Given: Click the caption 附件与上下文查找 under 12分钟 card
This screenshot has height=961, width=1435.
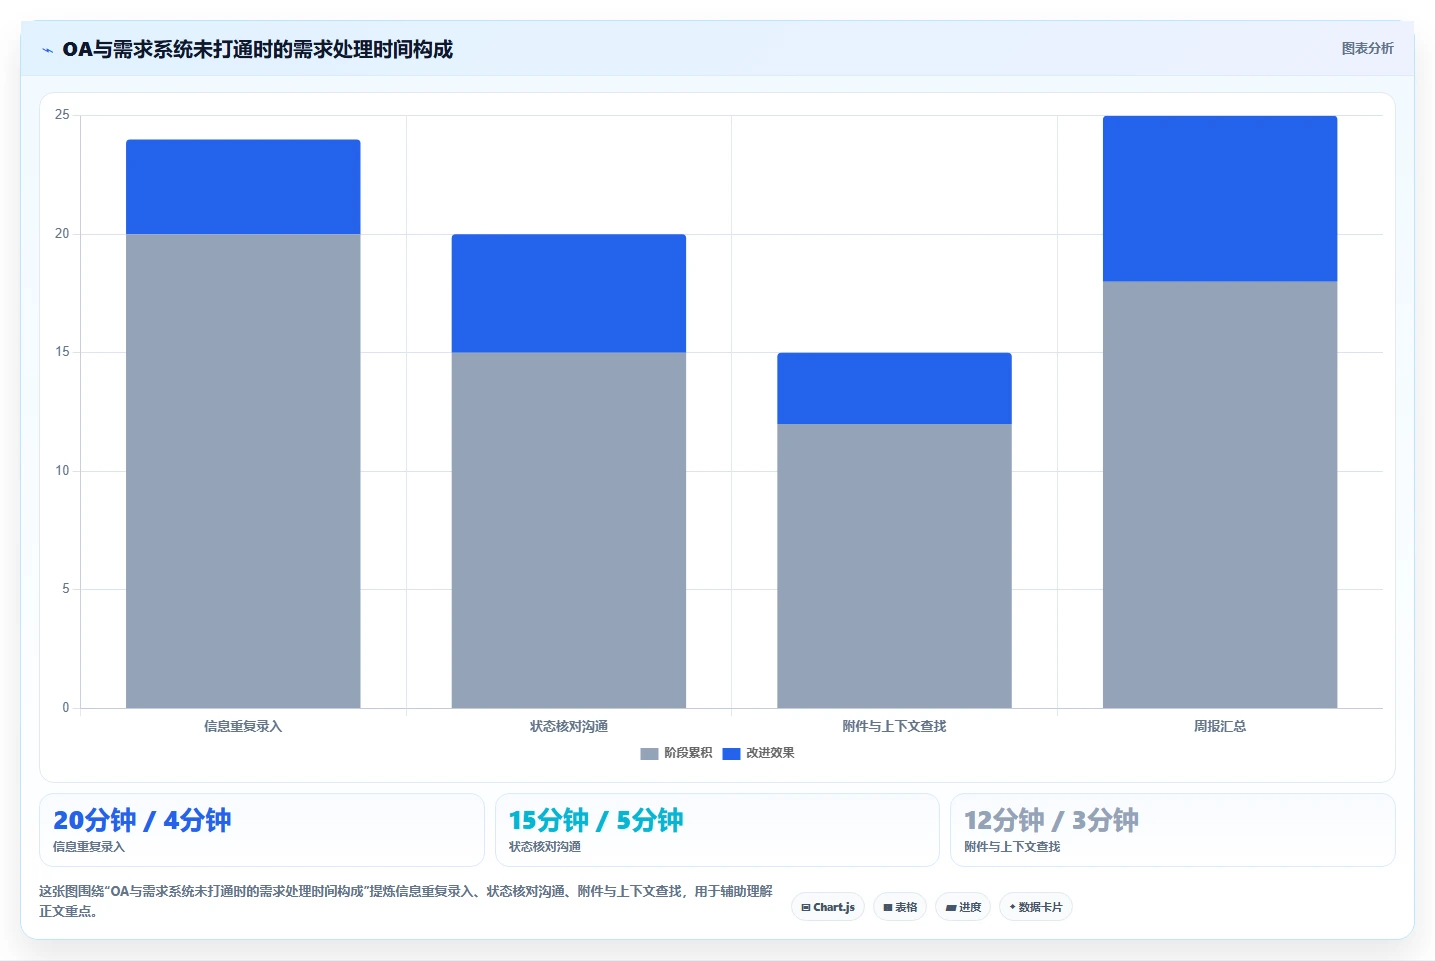Looking at the screenshot, I should (1012, 847).
